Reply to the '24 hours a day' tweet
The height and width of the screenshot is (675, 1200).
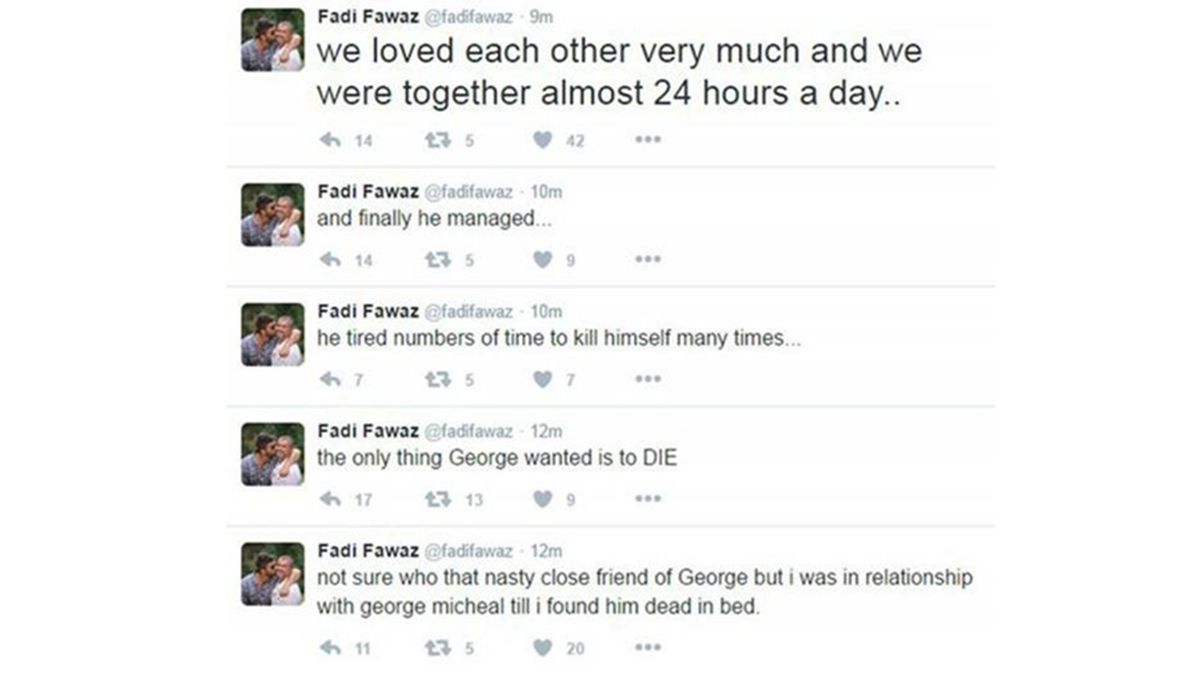point(330,140)
